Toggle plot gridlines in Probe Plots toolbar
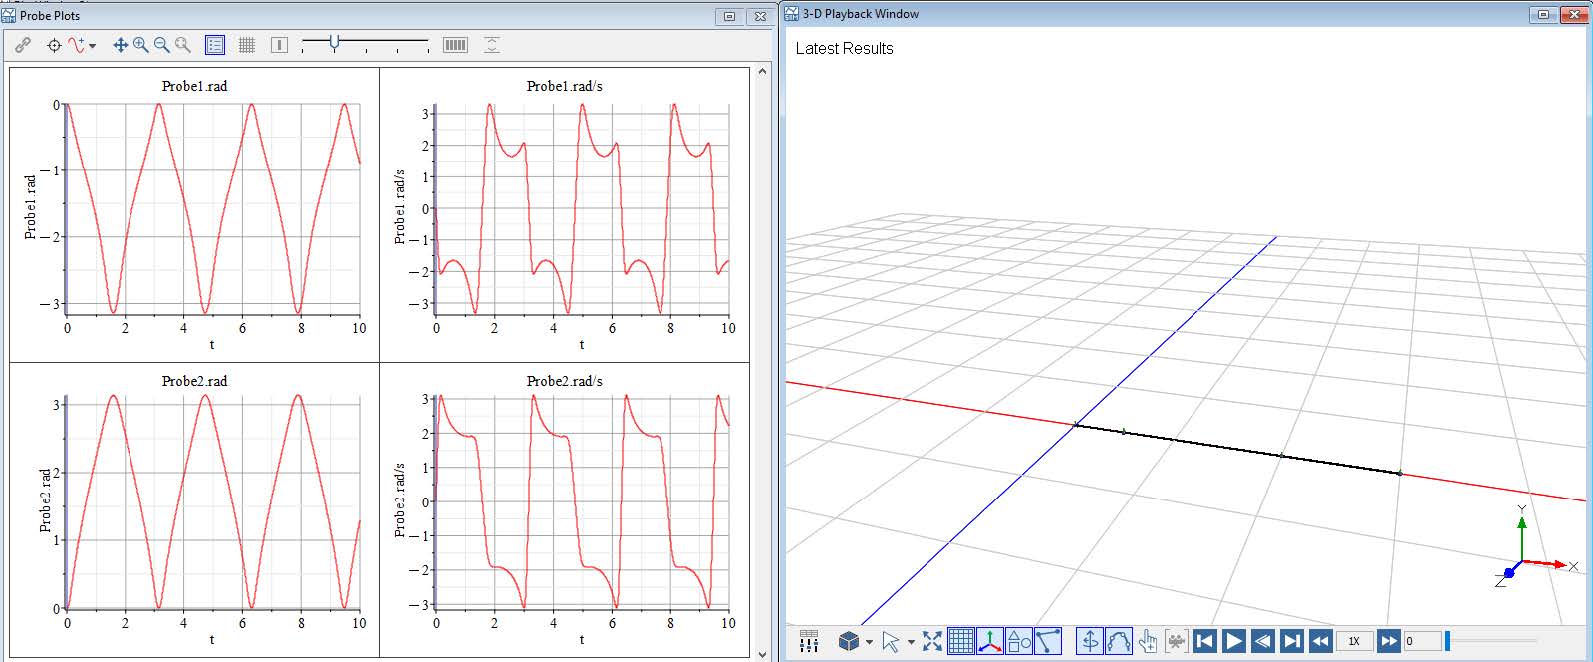 coord(247,45)
